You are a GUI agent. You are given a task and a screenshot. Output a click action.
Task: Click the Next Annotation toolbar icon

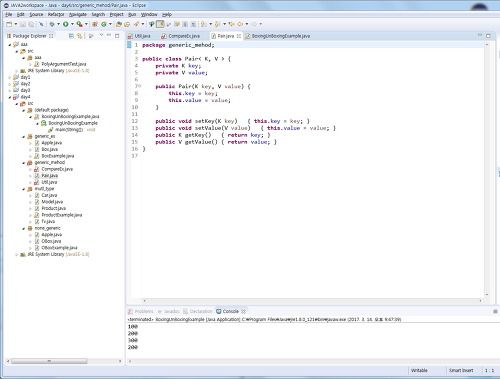(x=204, y=24)
